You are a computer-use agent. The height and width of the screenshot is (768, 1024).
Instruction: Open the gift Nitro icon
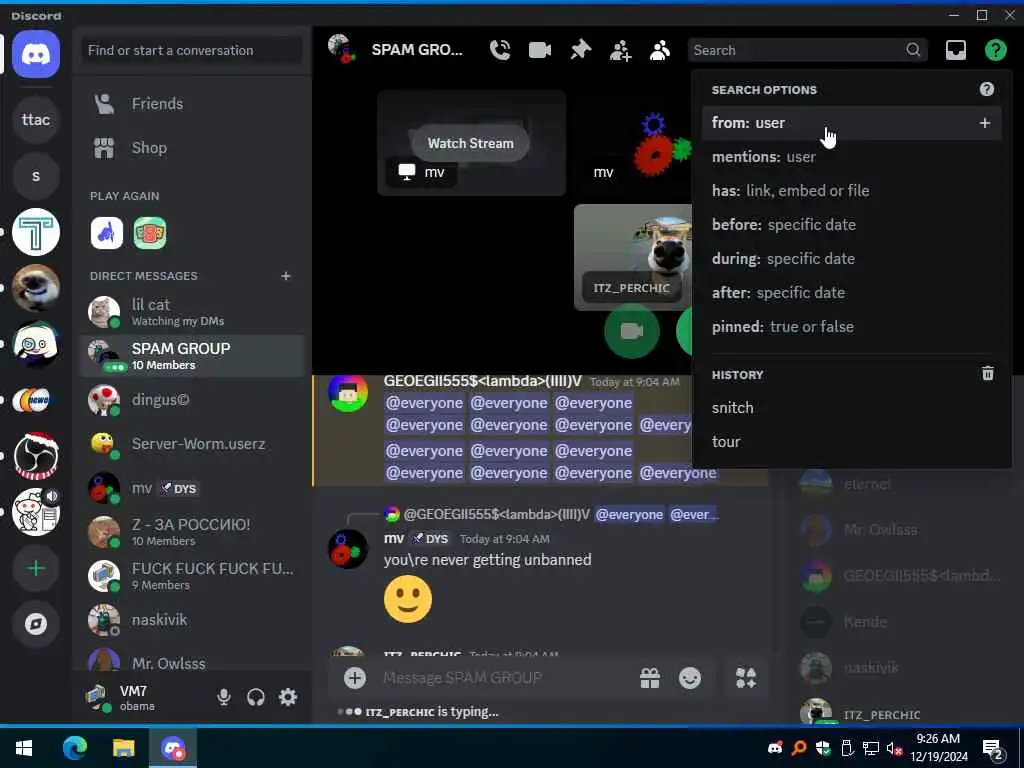coord(650,678)
